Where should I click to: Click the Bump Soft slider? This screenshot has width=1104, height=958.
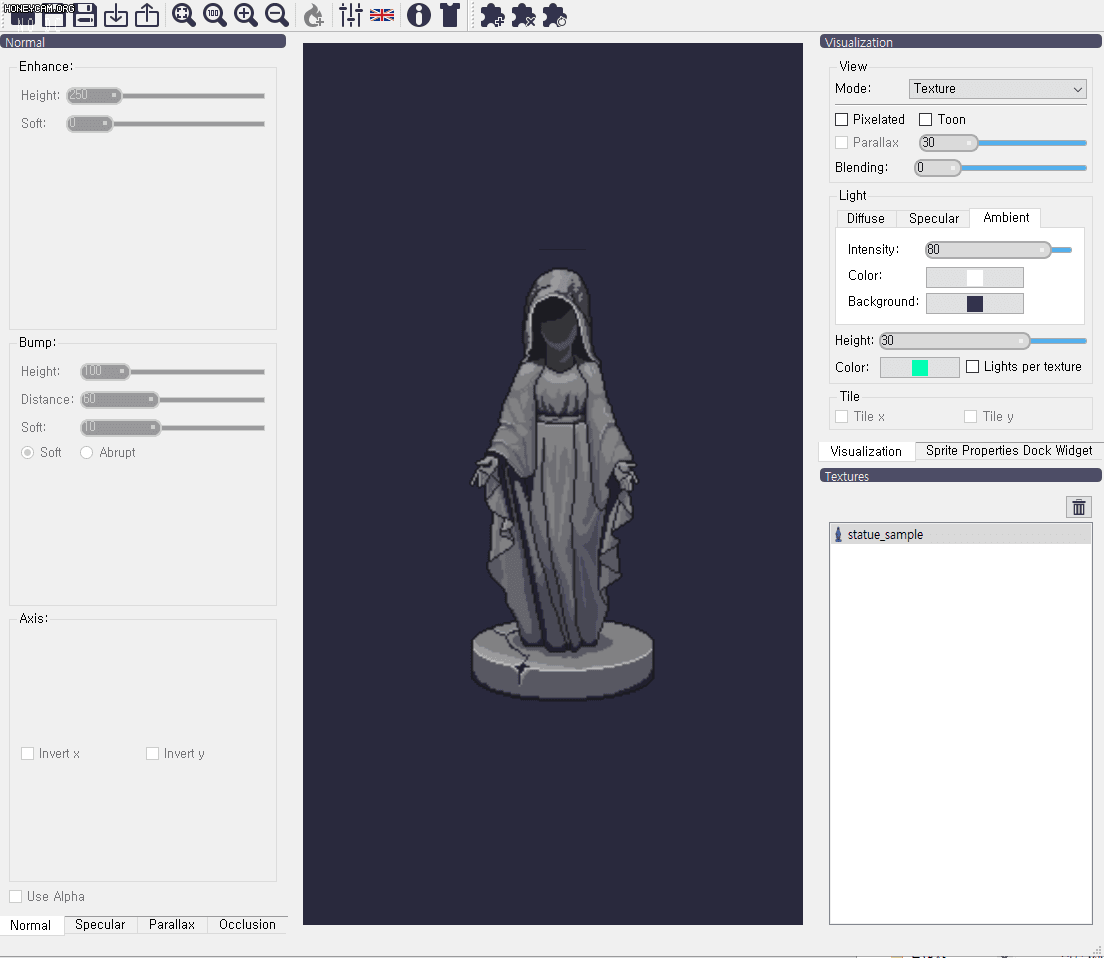tap(172, 427)
